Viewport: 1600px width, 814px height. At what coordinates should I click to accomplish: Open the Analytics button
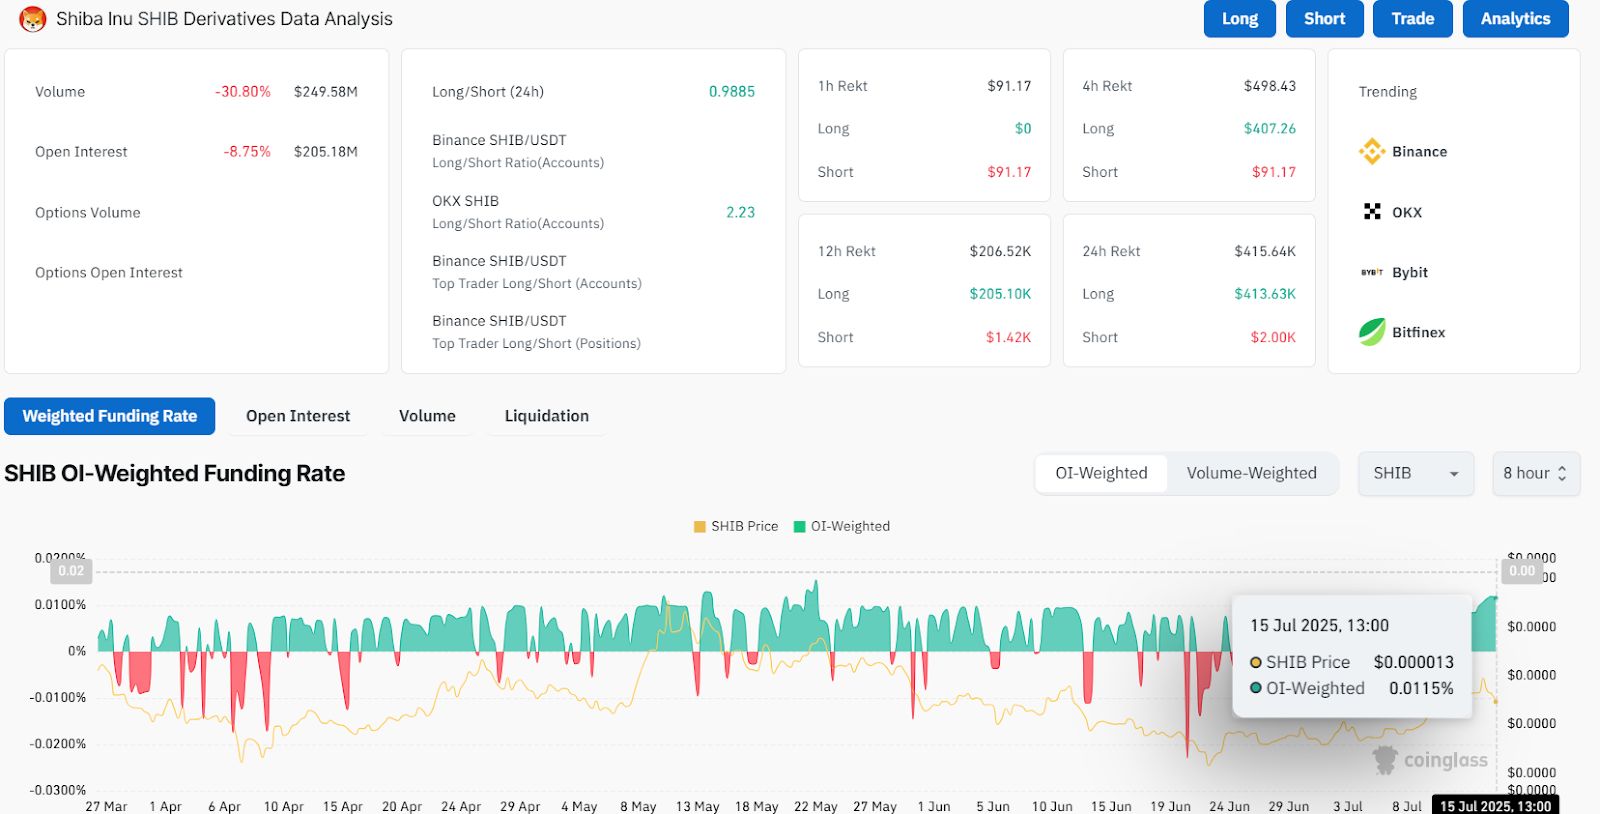(1516, 19)
